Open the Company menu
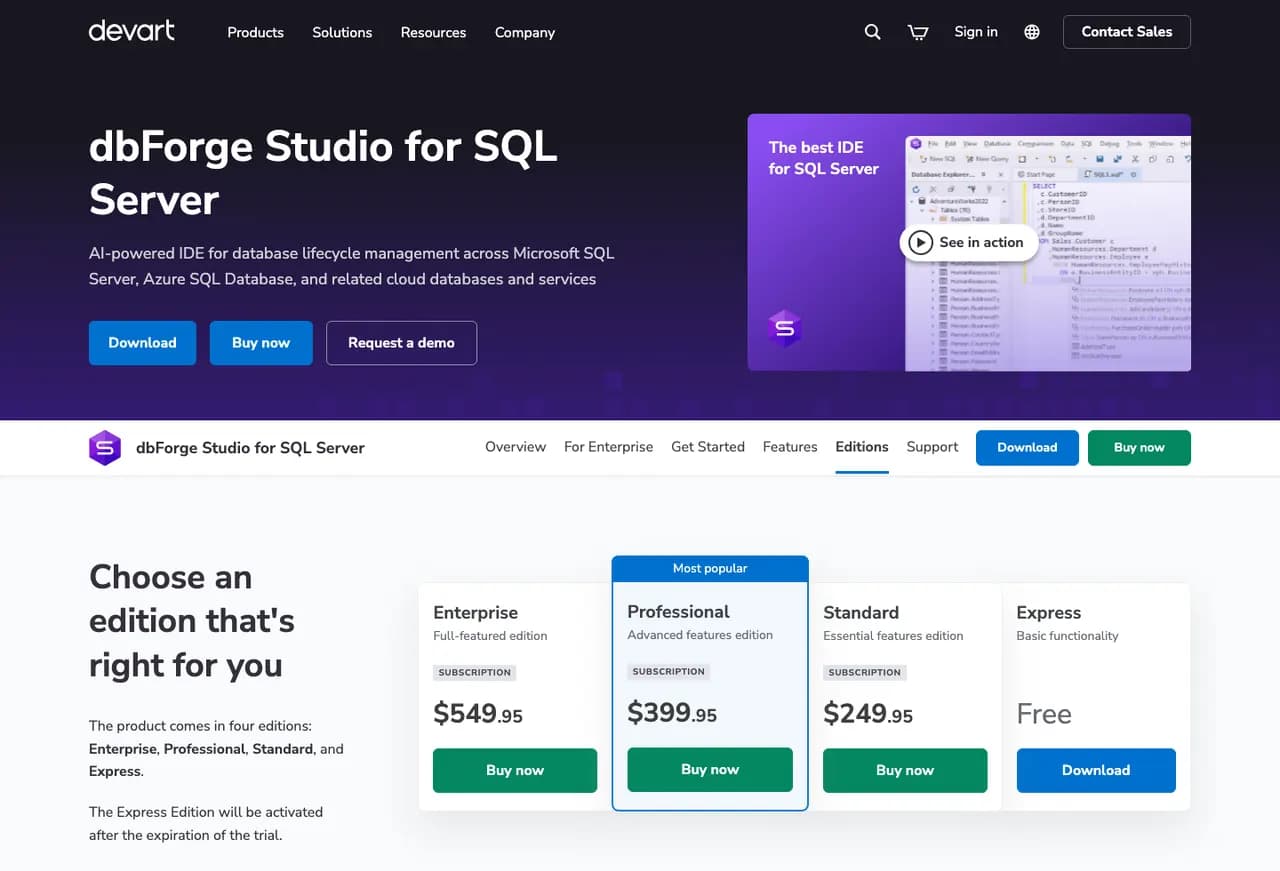Image resolution: width=1280 pixels, height=871 pixels. pyautogui.click(x=525, y=32)
